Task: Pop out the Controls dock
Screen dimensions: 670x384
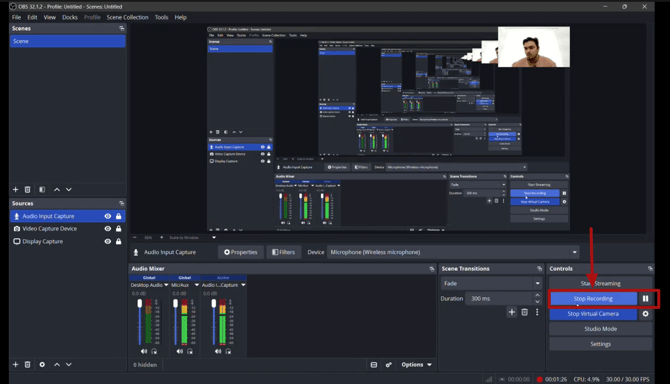Action: pos(650,269)
